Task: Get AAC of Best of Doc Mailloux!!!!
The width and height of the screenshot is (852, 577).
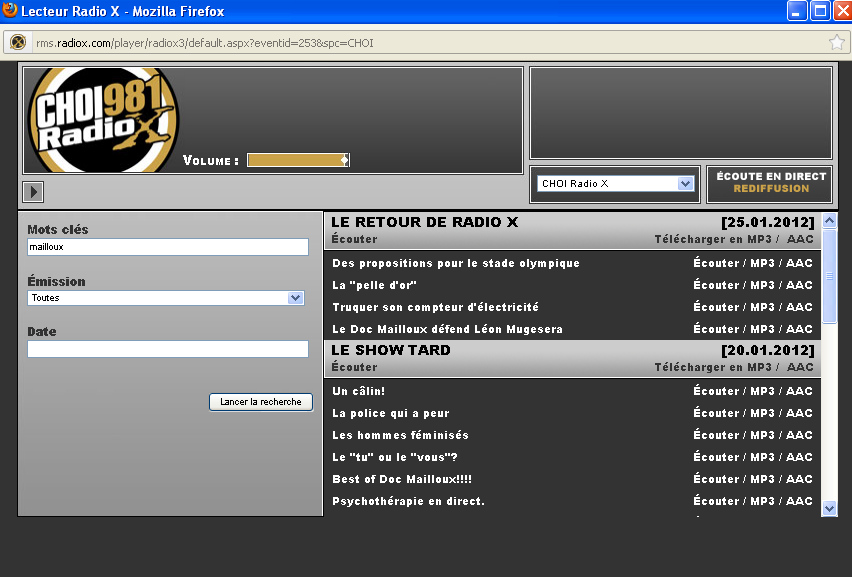Action: pos(799,479)
